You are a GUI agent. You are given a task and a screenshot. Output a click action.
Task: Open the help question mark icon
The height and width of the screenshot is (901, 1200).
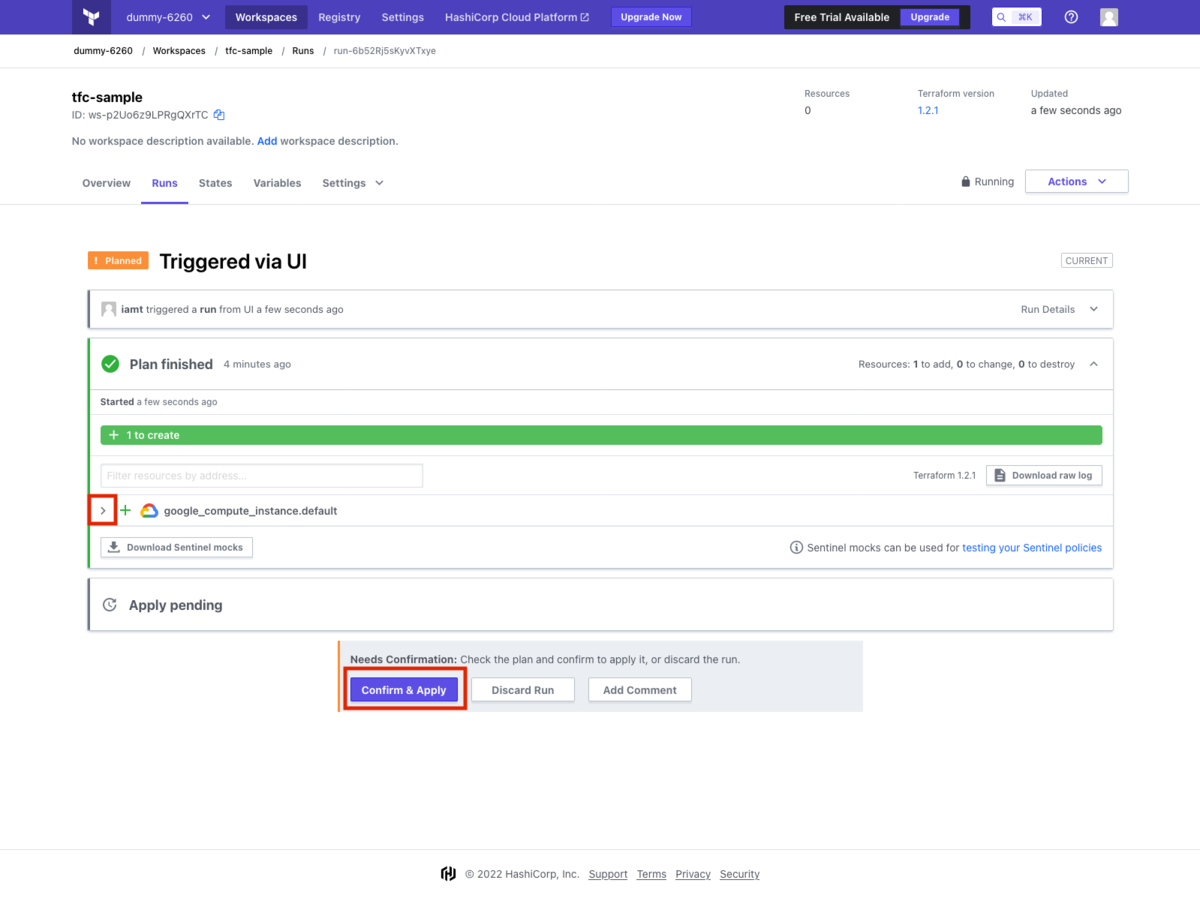[1071, 17]
